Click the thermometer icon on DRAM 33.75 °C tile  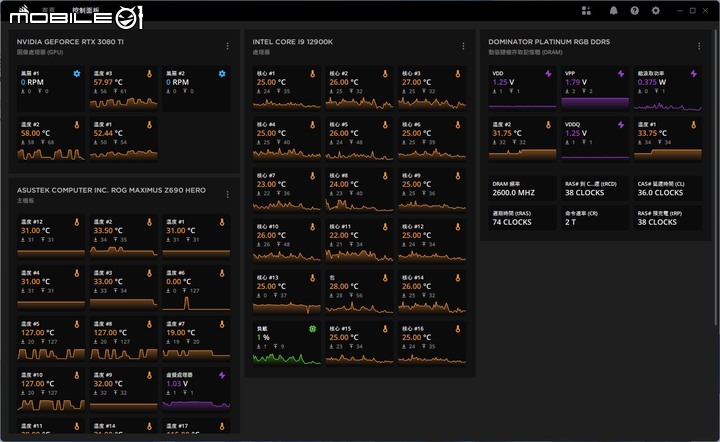(693, 124)
